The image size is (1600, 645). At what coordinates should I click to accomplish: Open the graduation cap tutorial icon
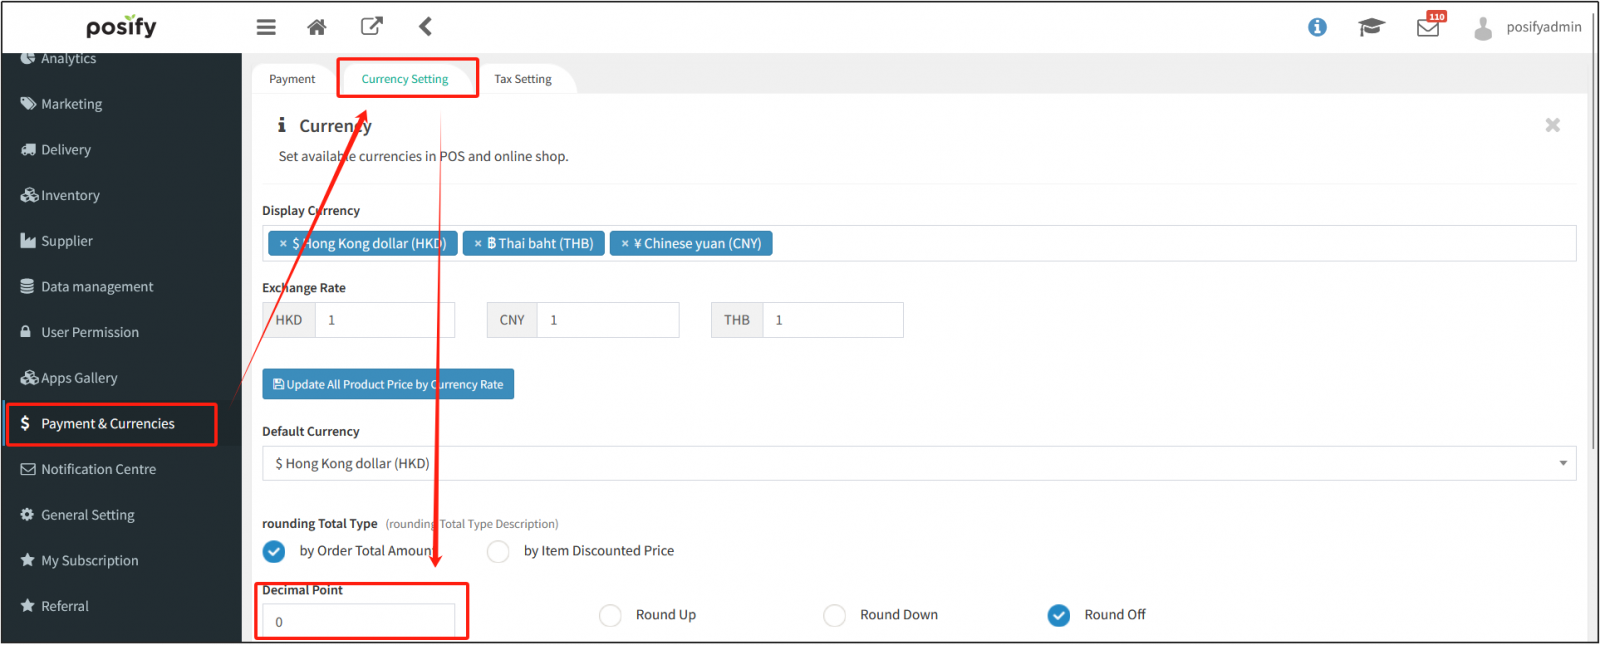point(1370,27)
